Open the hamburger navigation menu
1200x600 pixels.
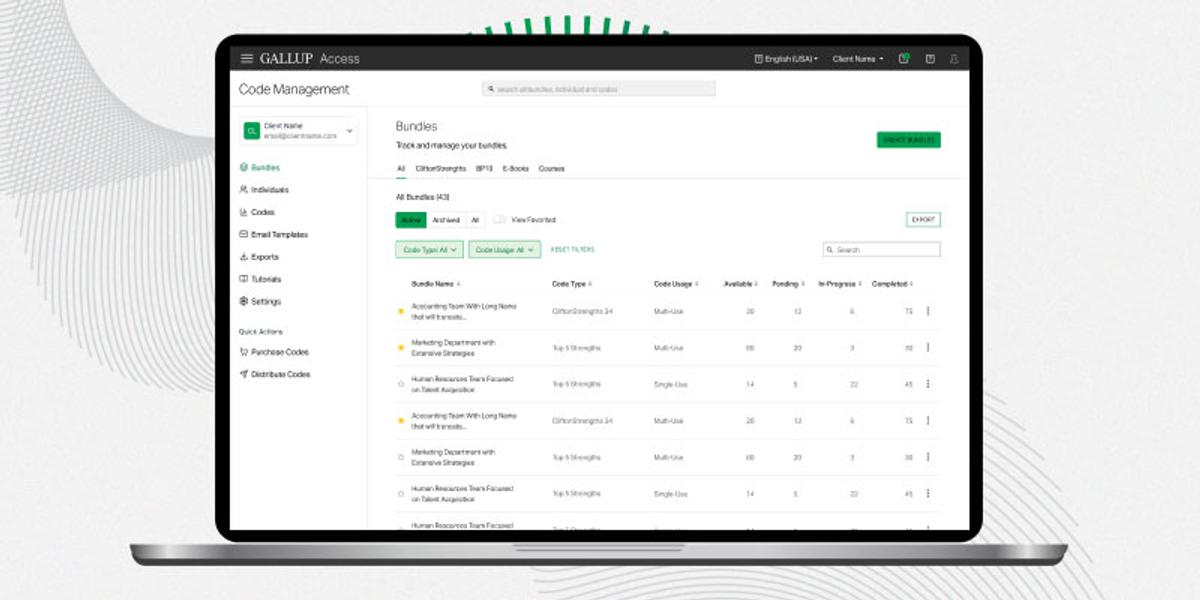pos(247,59)
